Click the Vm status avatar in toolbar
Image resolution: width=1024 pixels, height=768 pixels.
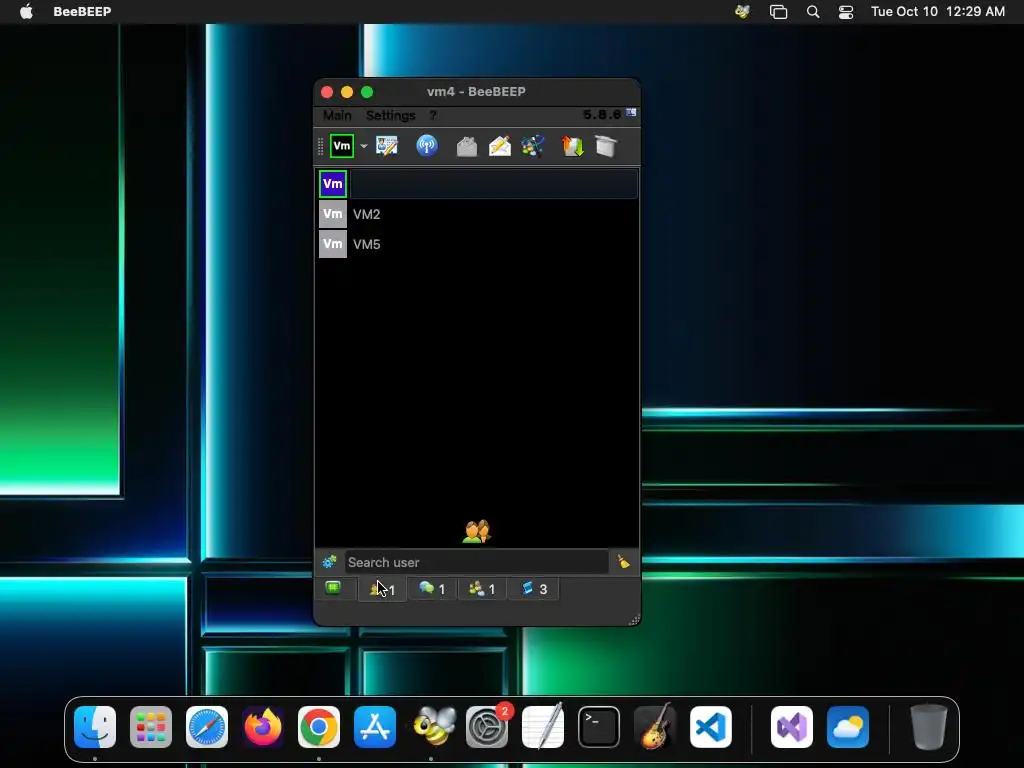pyautogui.click(x=342, y=146)
